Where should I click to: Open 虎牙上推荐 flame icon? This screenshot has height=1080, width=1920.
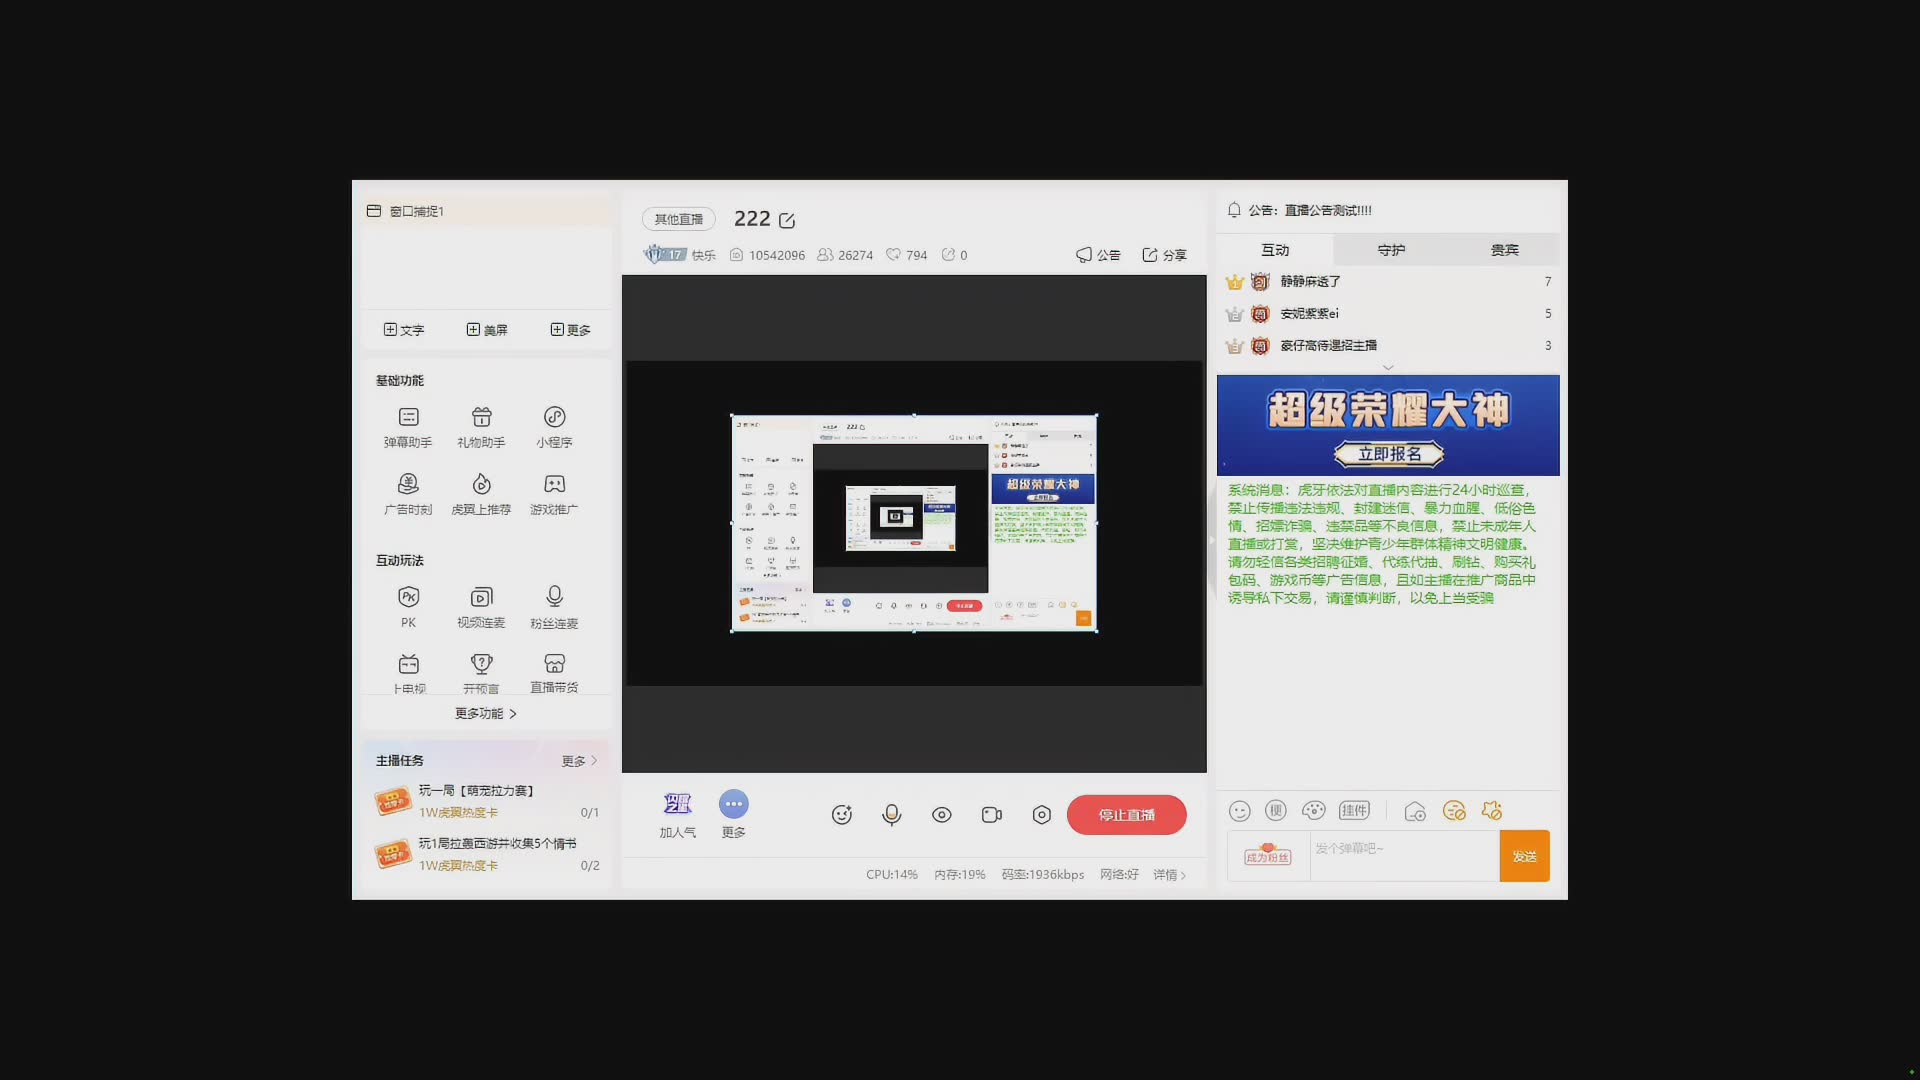(481, 494)
